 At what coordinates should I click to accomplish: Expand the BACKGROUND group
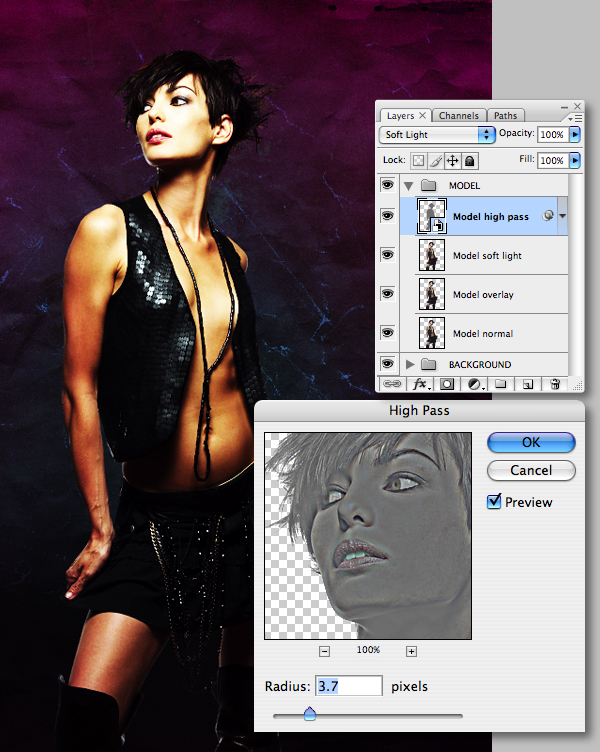pos(410,364)
